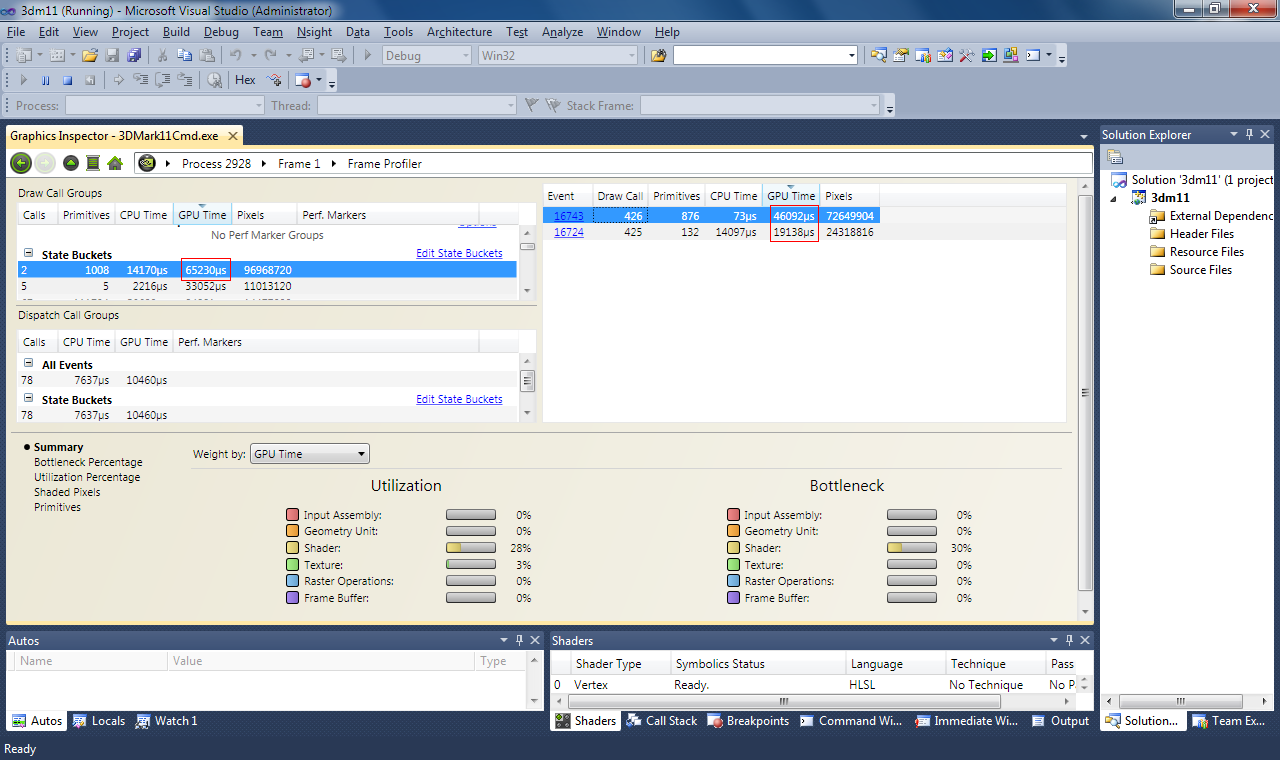Image resolution: width=1280 pixels, height=760 pixels.
Task: Click the home icon in Graphics Inspector
Action: click(115, 163)
